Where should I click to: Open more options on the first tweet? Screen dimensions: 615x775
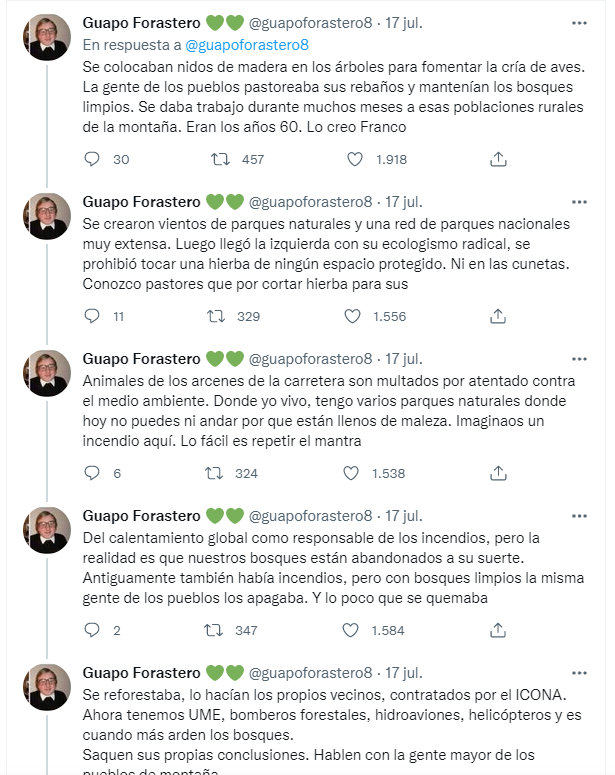point(579,23)
